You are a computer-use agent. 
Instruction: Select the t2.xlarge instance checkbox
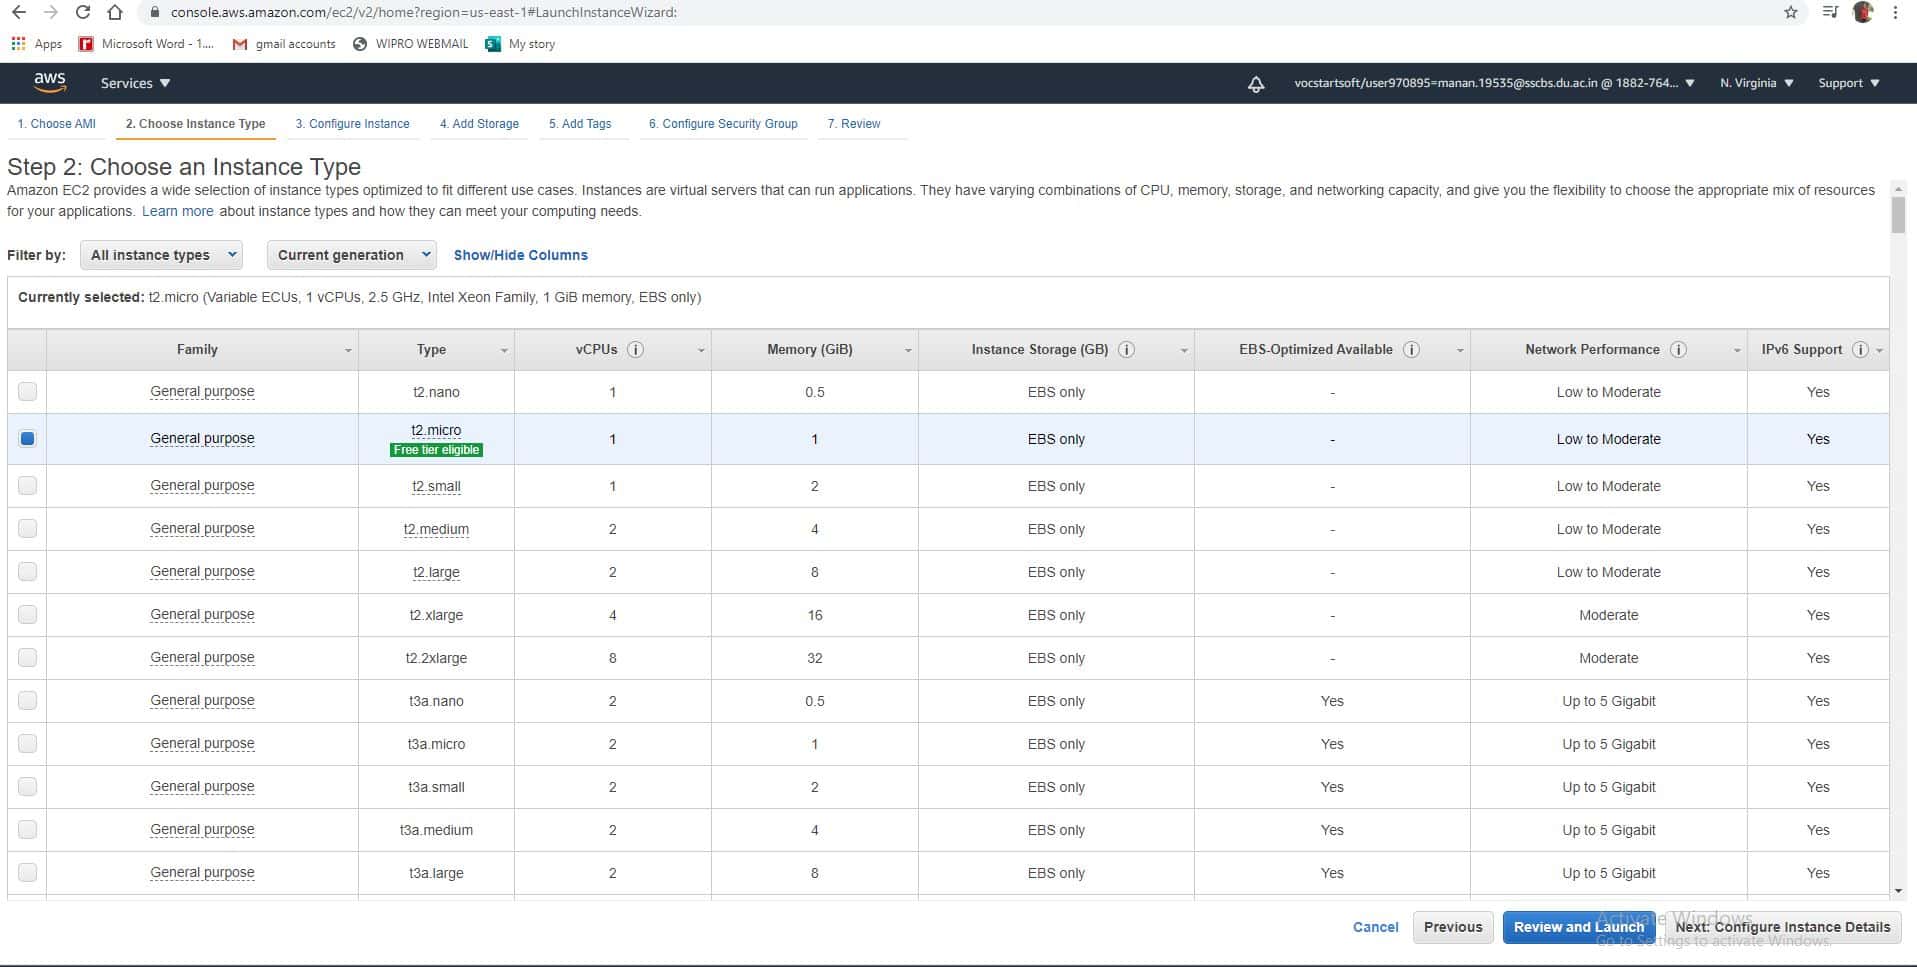pos(27,614)
